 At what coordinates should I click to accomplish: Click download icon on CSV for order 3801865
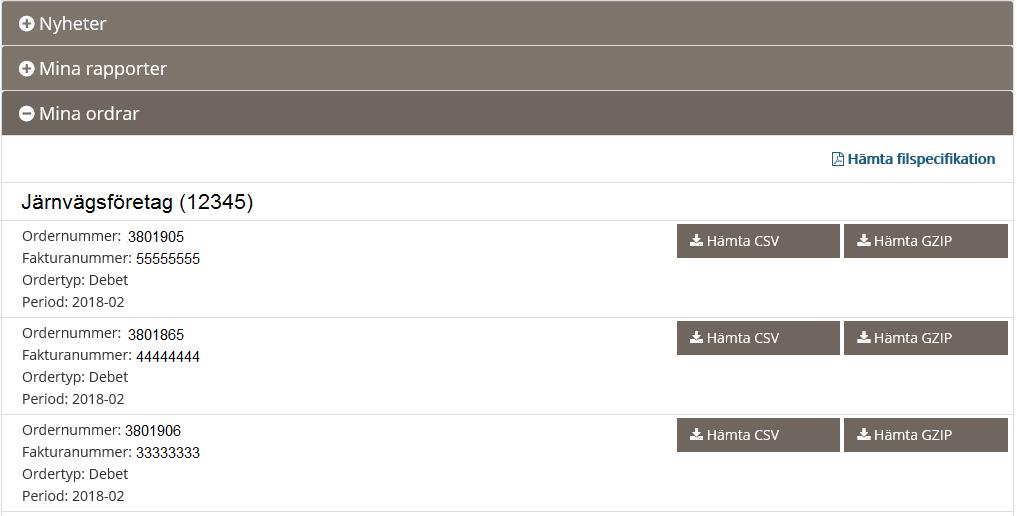[x=696, y=337]
